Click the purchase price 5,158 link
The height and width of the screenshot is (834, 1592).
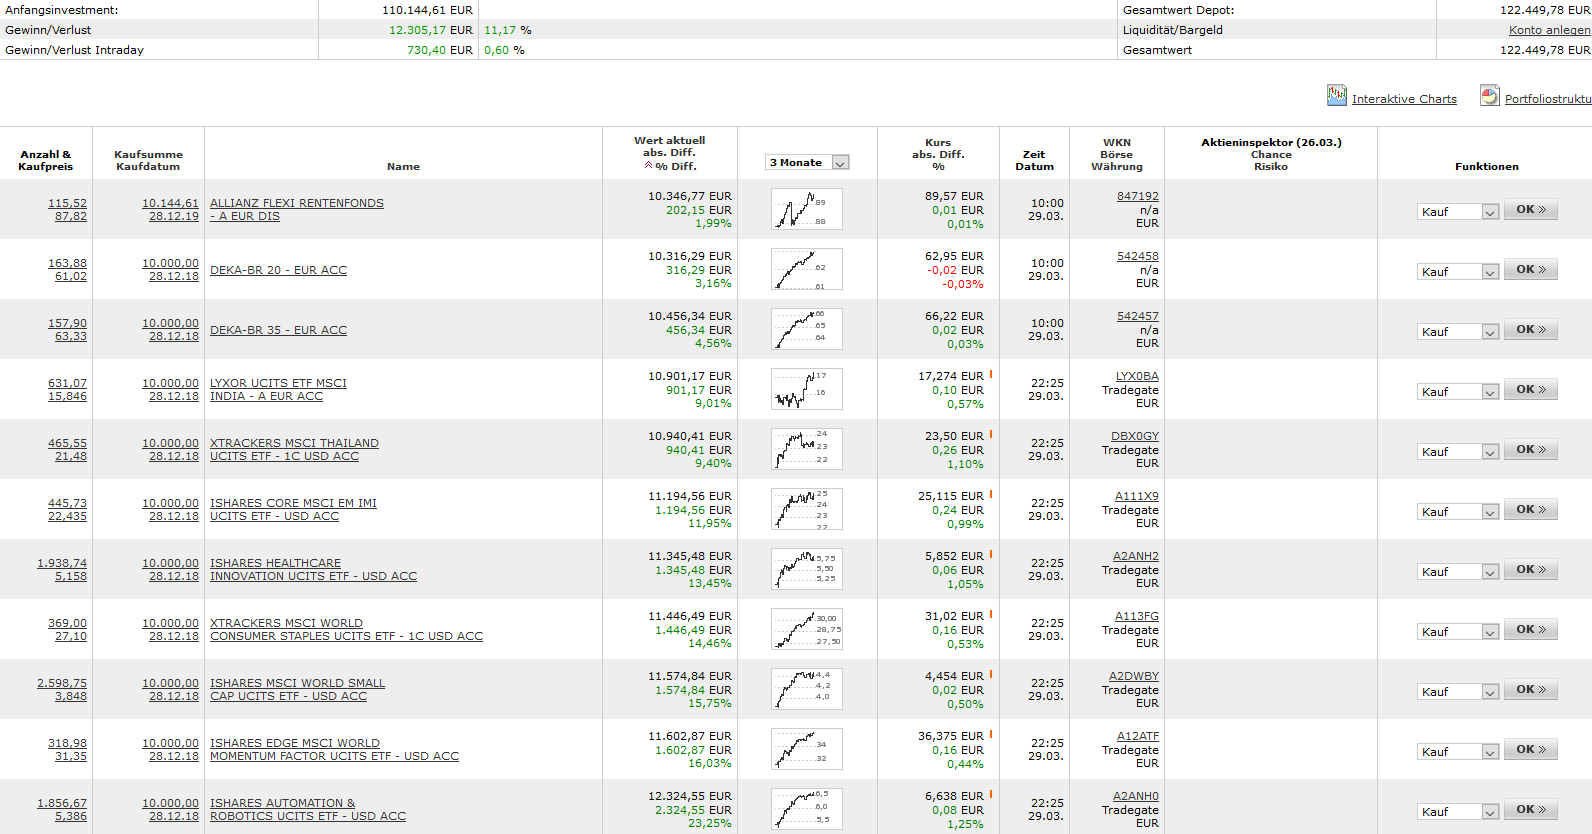point(71,576)
